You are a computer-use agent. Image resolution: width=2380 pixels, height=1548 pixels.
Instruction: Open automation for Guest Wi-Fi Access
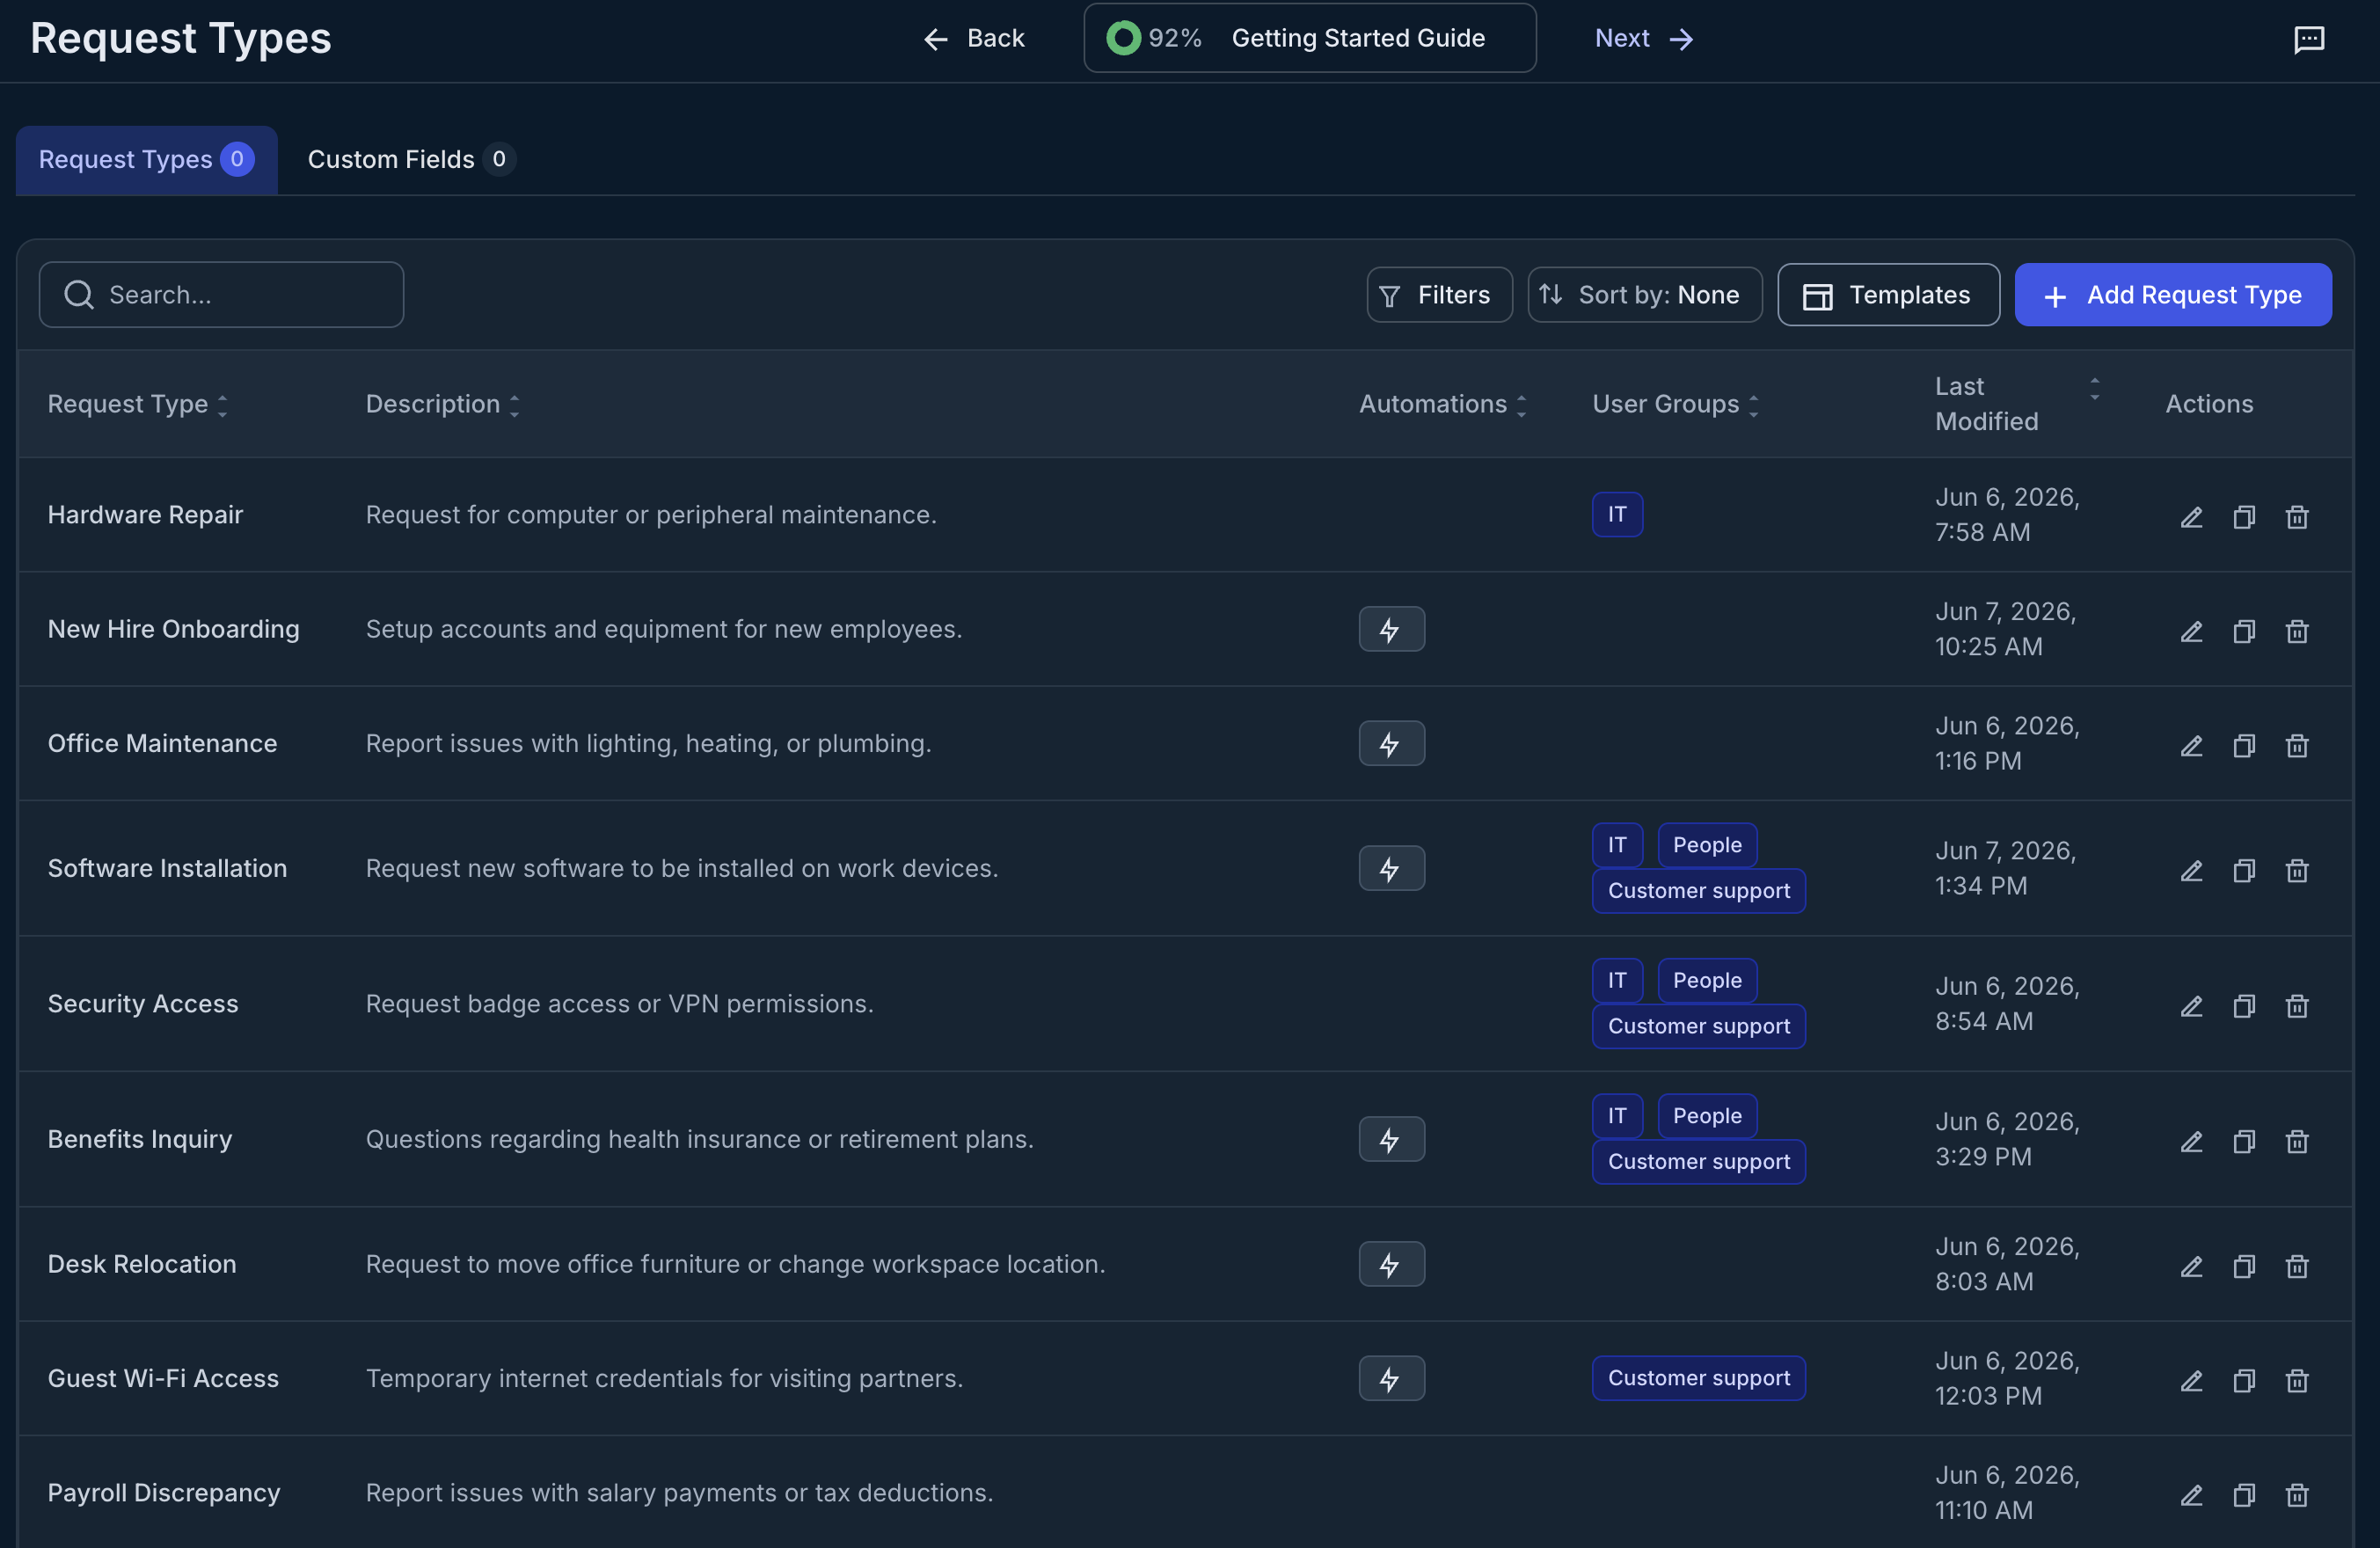coord(1391,1378)
